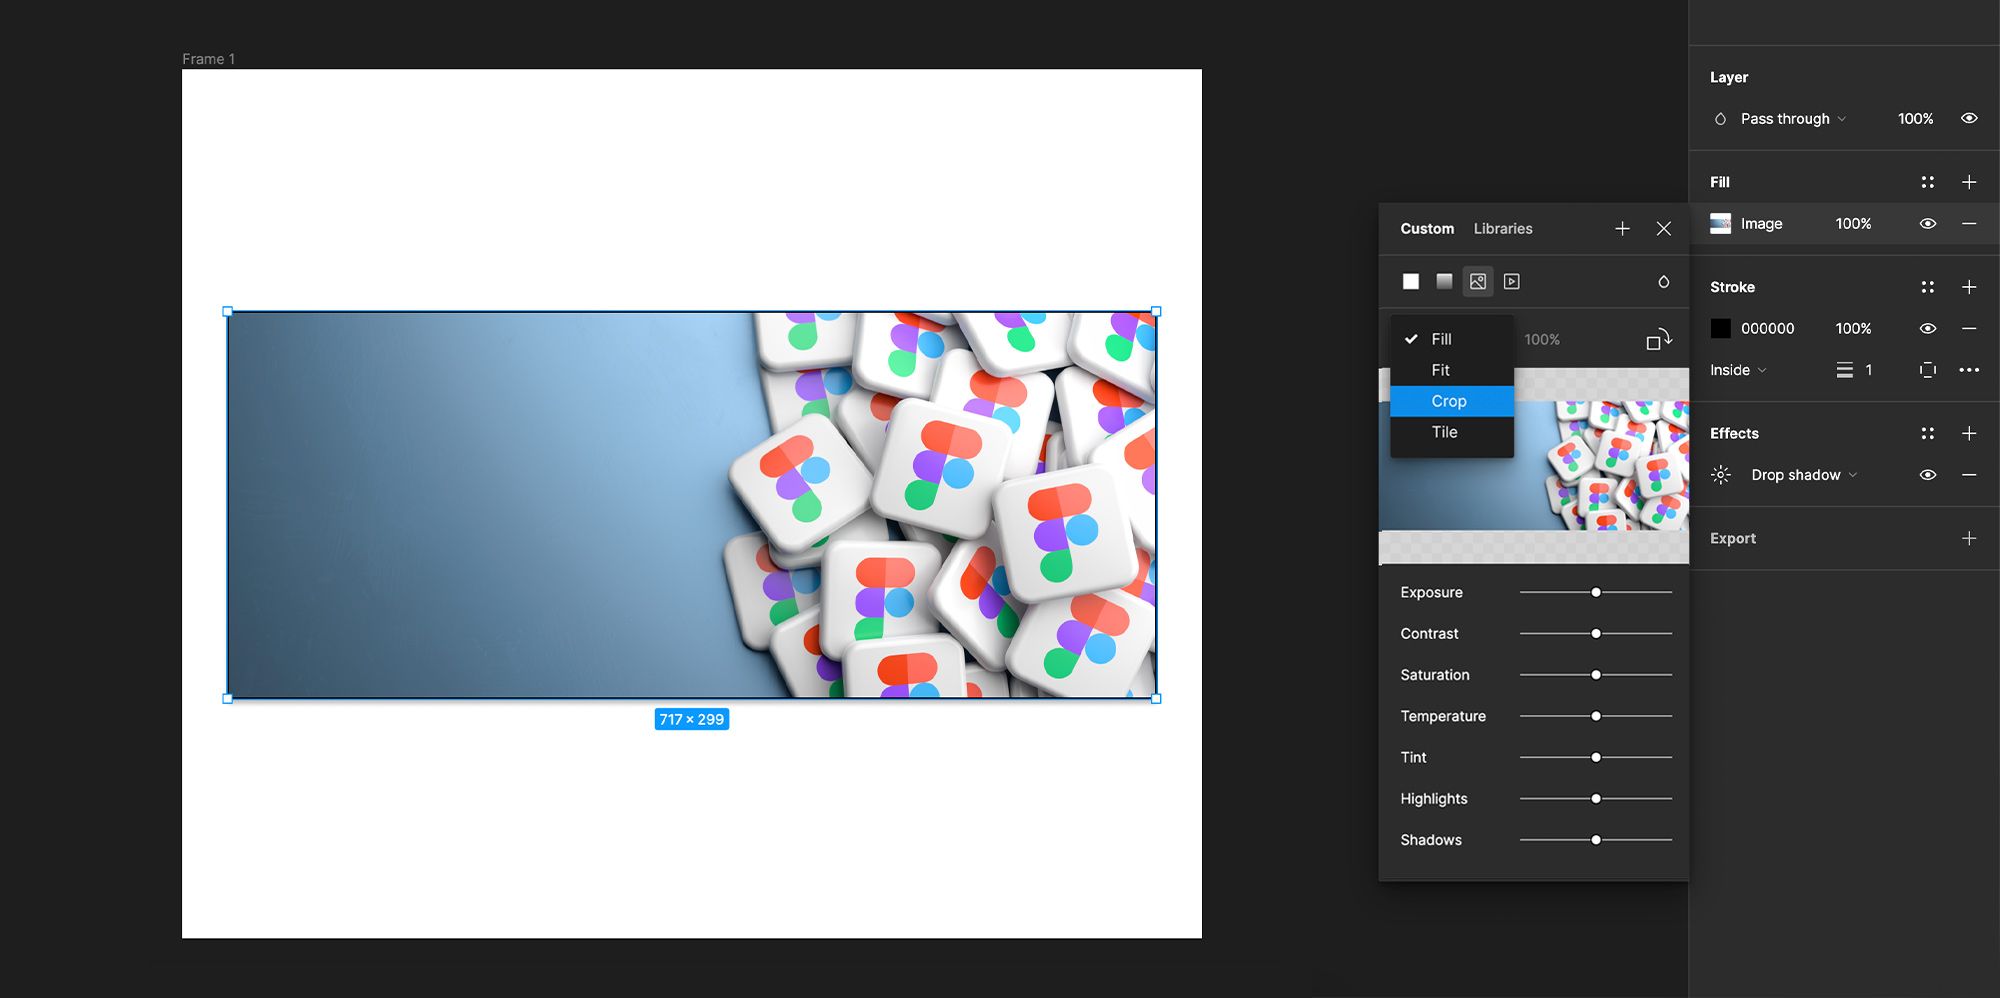Click the Saturation slider handle
Screen dimensions: 2000x998
pos(1596,675)
